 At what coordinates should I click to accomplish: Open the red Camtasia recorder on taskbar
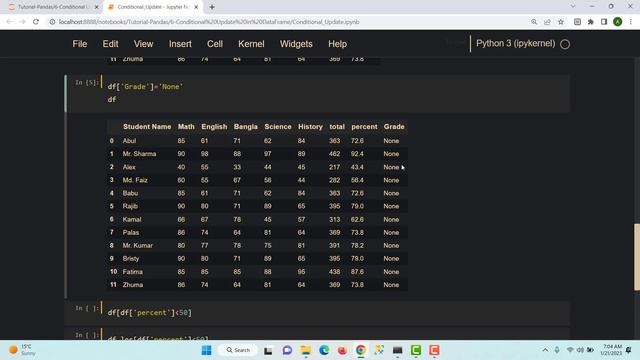click(434, 350)
